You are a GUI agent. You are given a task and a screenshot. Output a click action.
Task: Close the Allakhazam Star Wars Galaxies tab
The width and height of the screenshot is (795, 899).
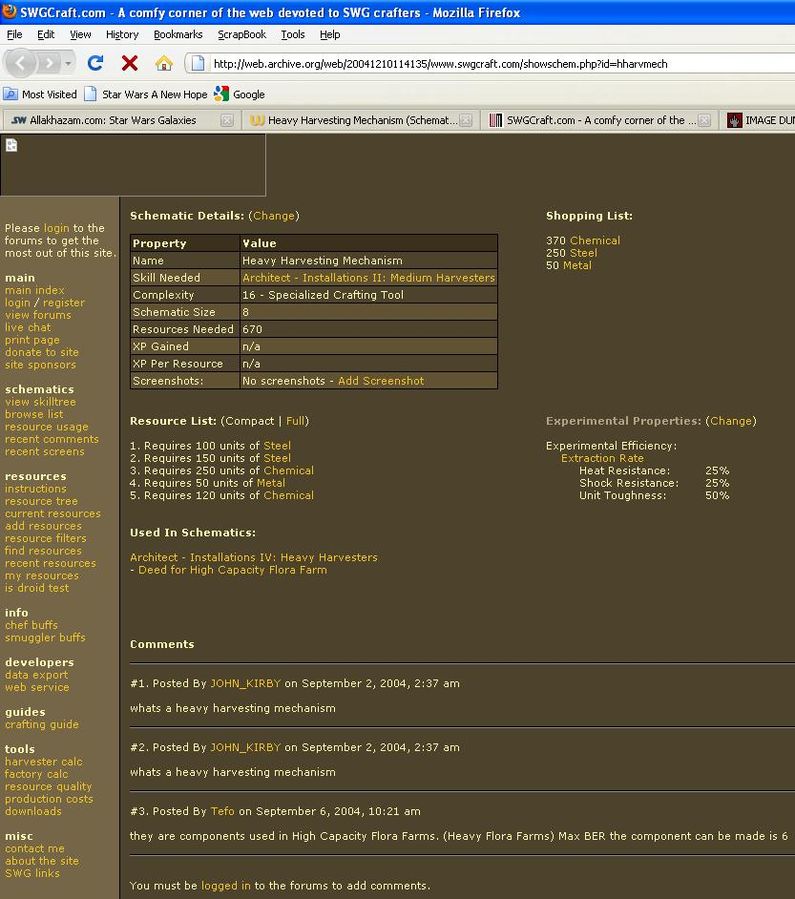227,120
